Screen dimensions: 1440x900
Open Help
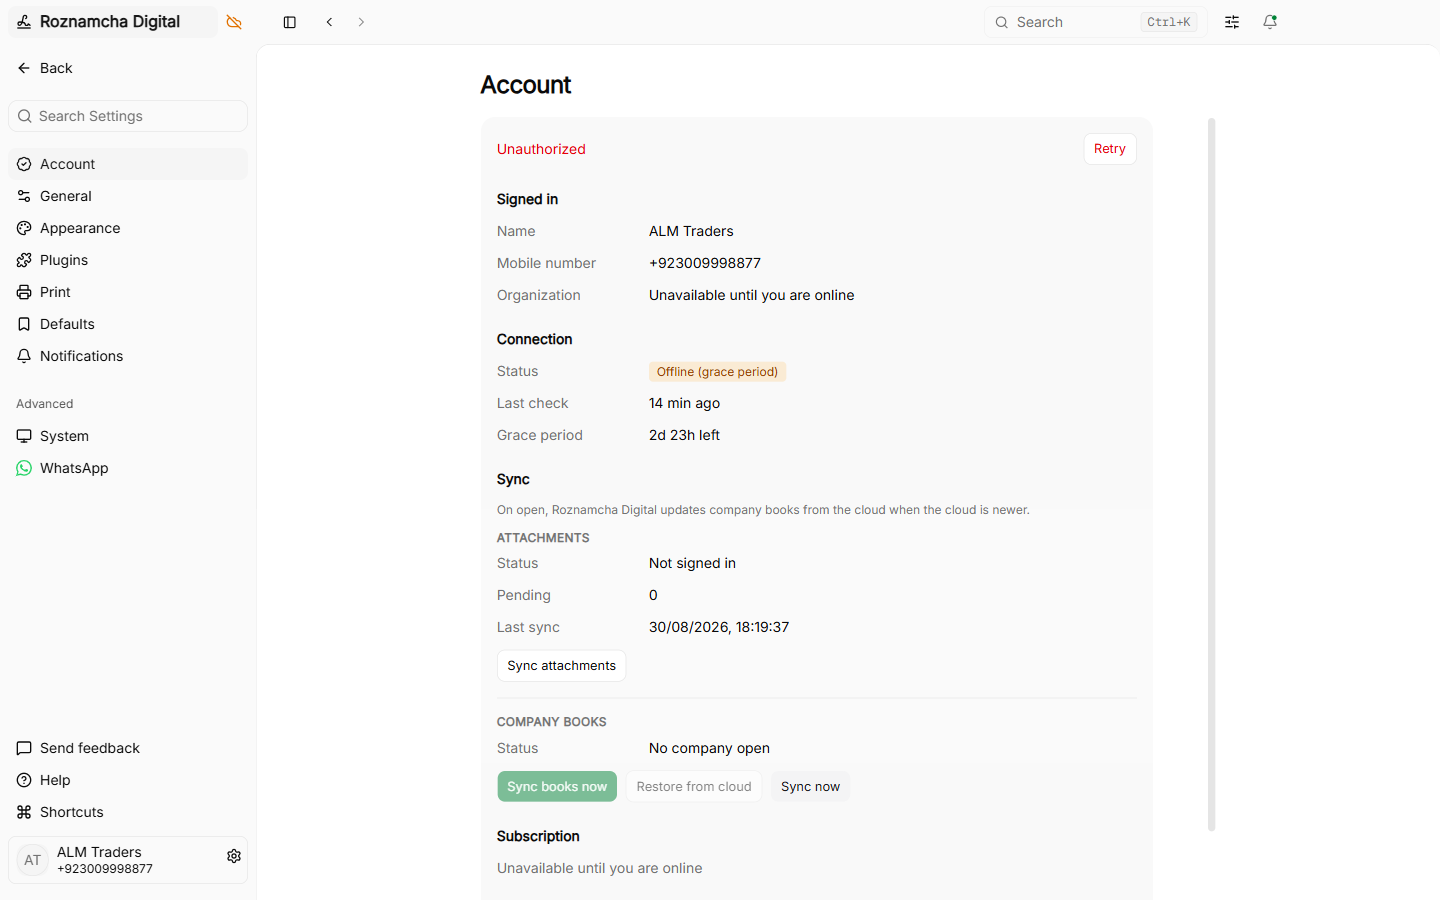128,780
